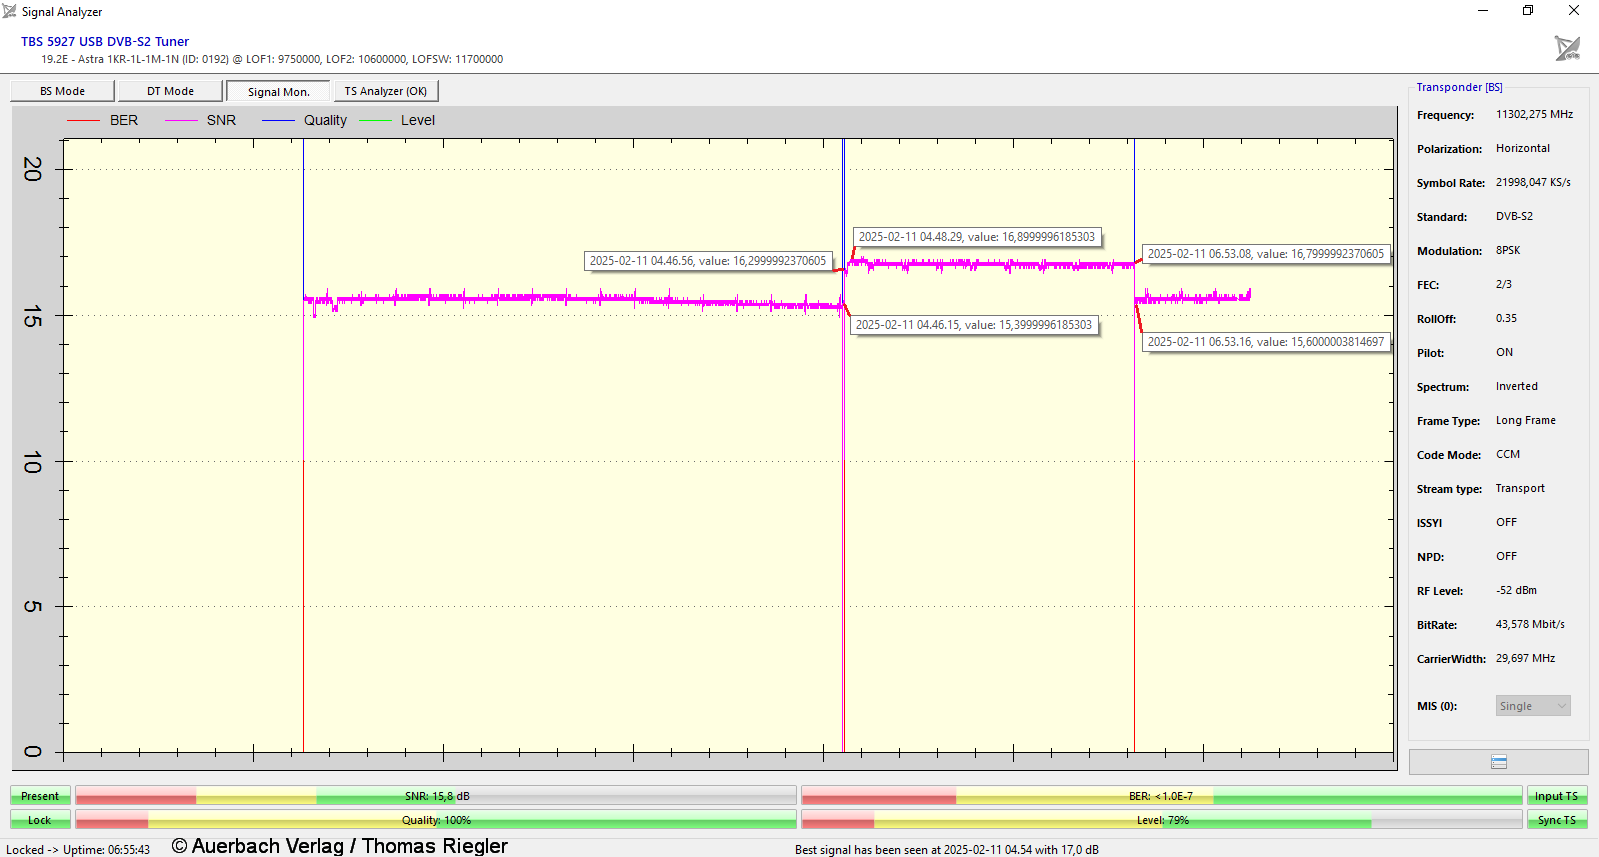Click the 8PSK modulation value
1599x857 pixels.
coord(1508,250)
